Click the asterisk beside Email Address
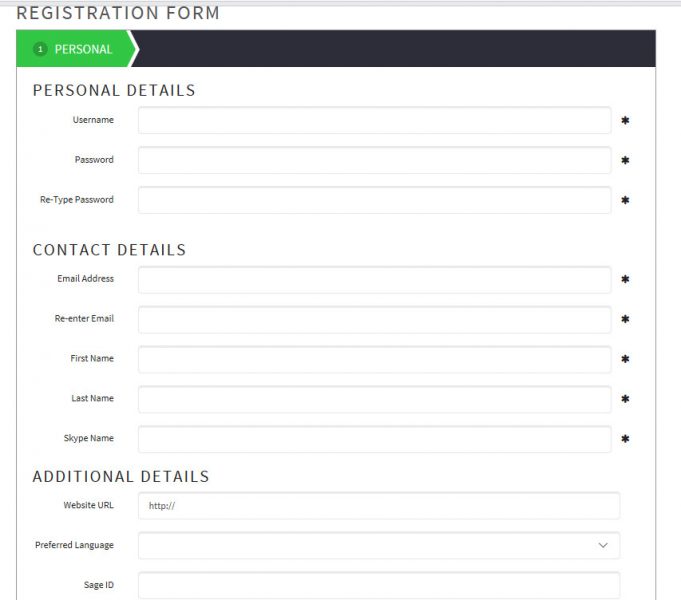681x600 pixels. (625, 279)
